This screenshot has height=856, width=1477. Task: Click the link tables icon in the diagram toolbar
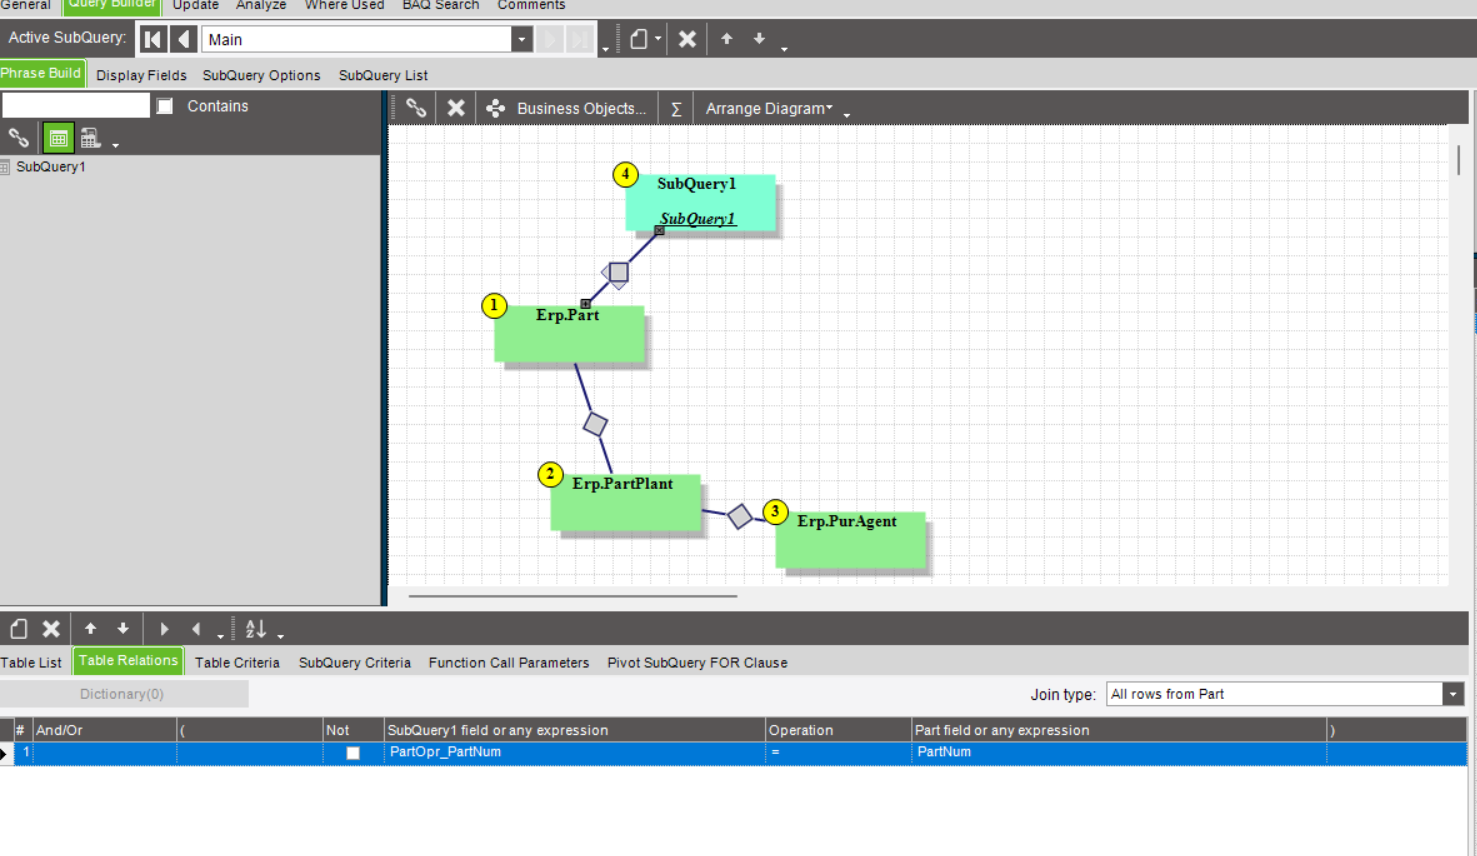[x=416, y=108]
